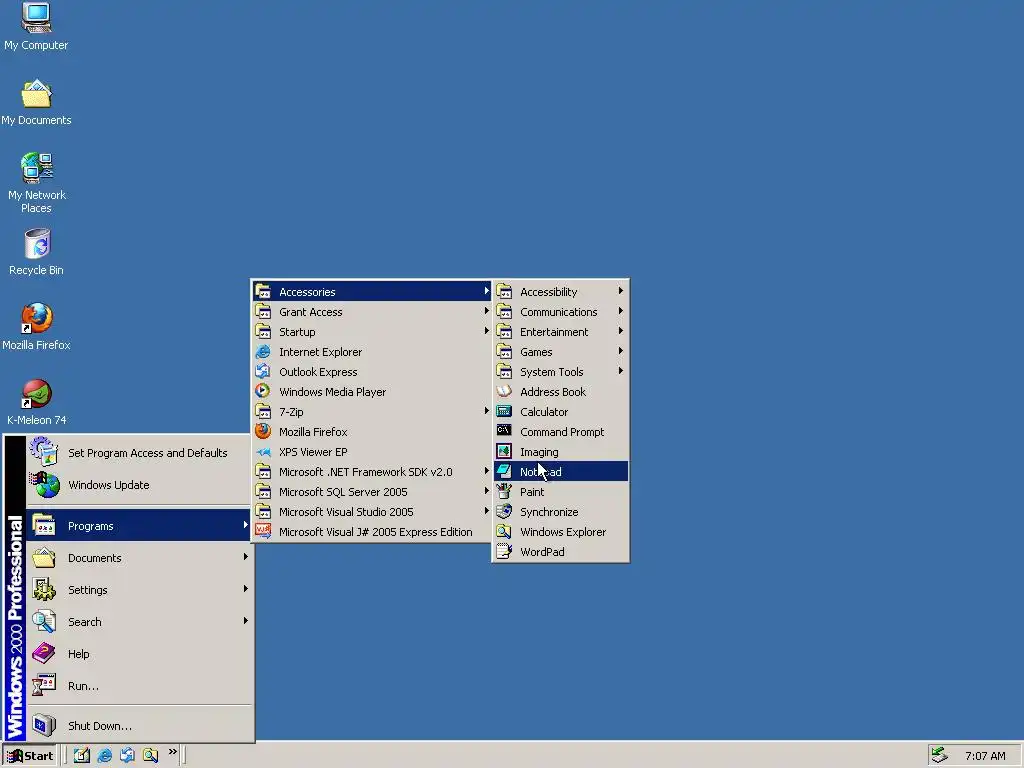Expand Microsoft SQL Server 2005 group
1024x768 pixels.
click(372, 492)
